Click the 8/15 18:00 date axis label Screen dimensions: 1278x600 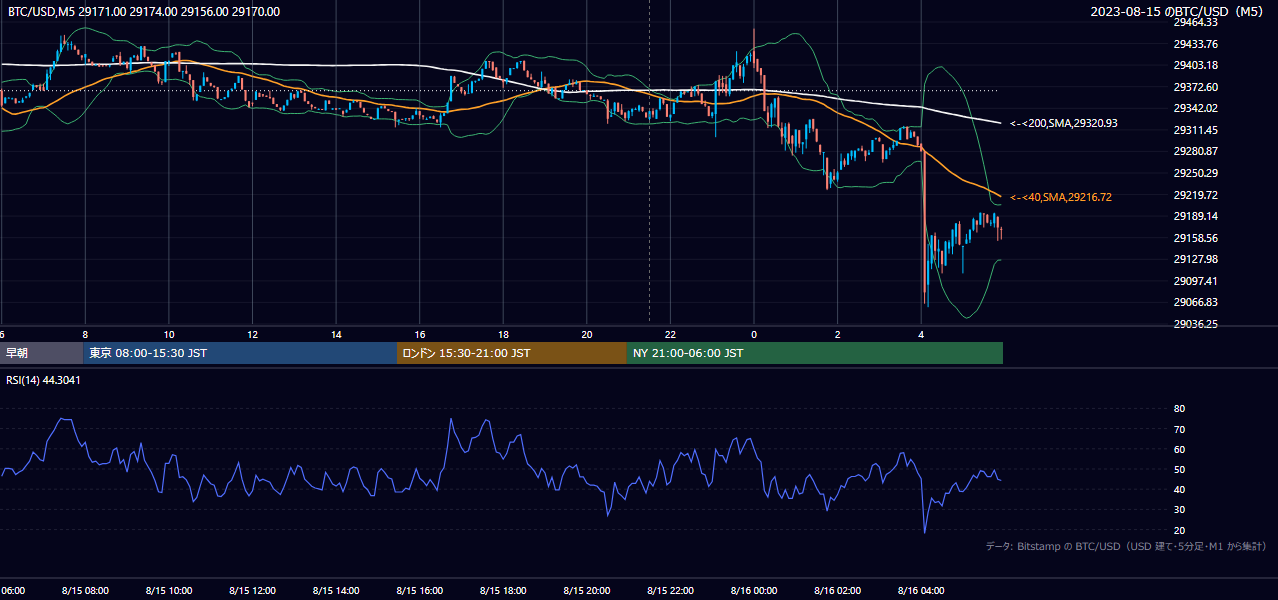(504, 590)
